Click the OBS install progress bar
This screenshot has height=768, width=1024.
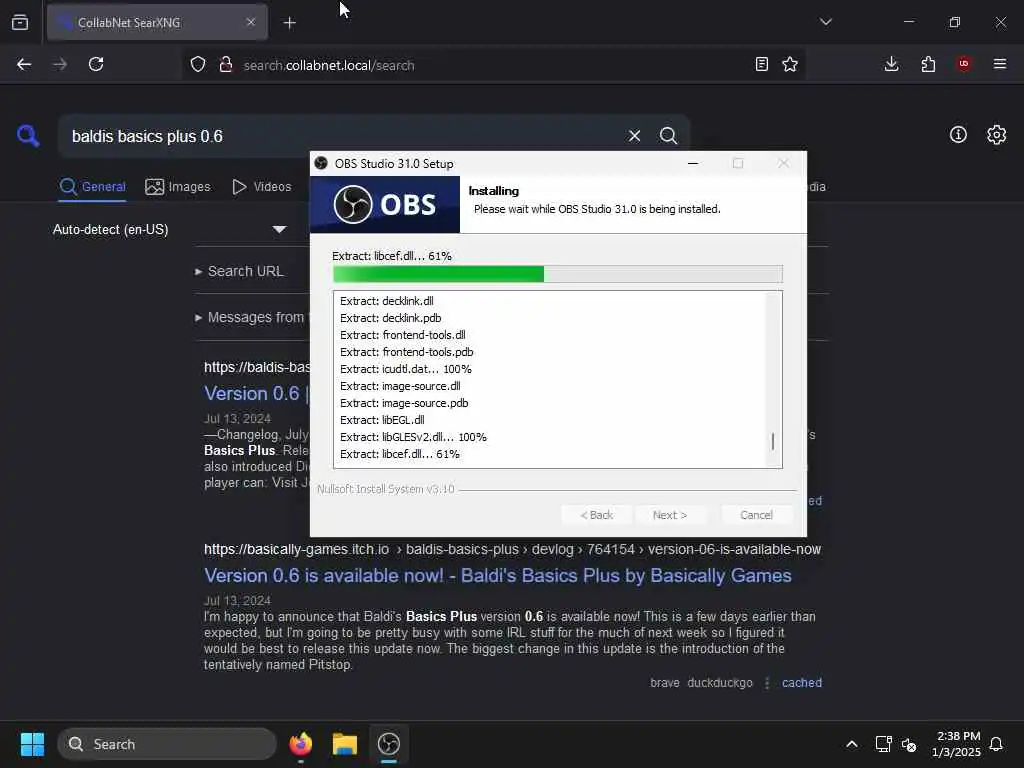point(558,274)
